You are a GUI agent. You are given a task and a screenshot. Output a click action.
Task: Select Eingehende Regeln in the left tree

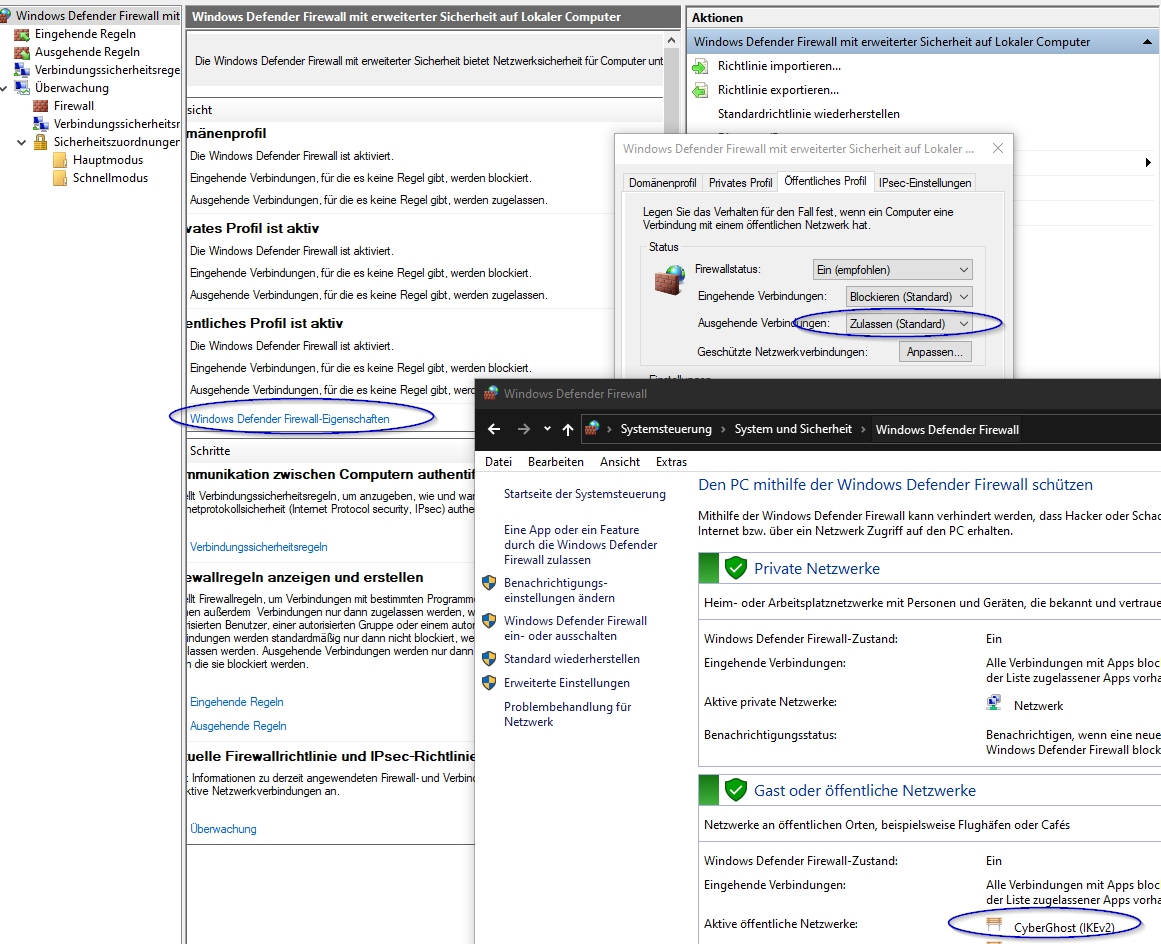point(85,34)
